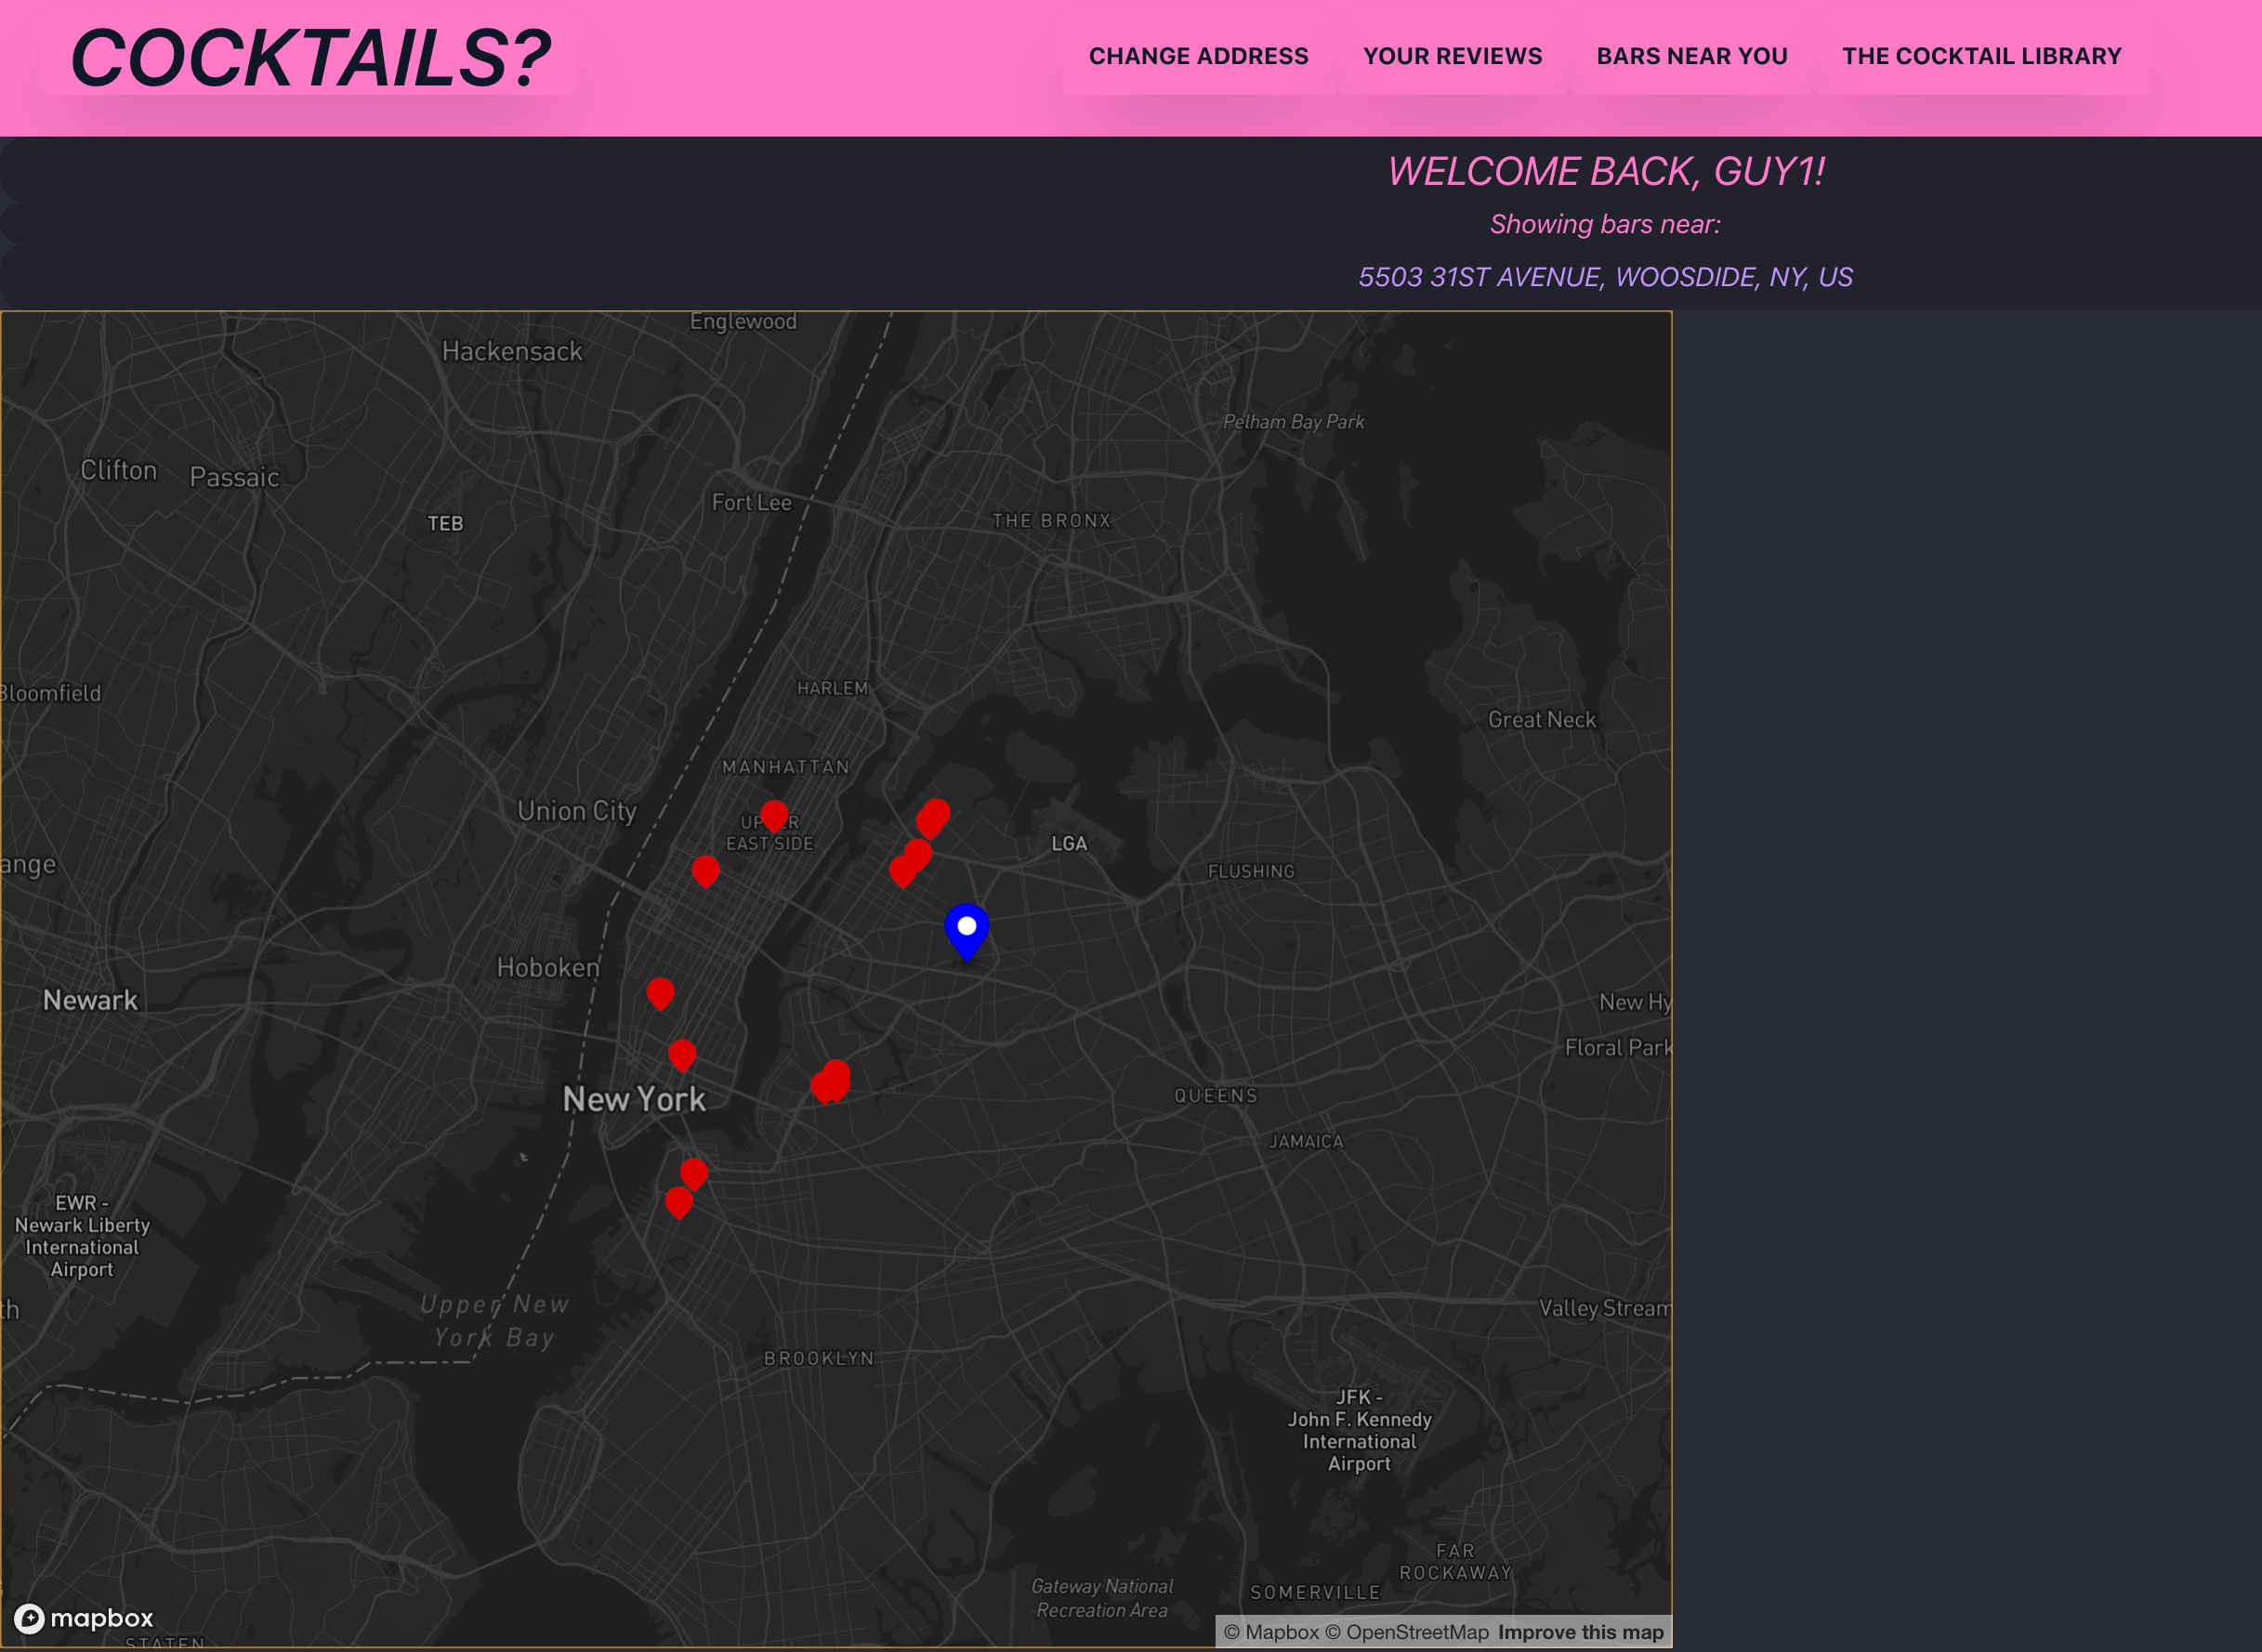The height and width of the screenshot is (1652, 2262).
Task: Select the red marker nearest Hoboken
Action: (660, 992)
